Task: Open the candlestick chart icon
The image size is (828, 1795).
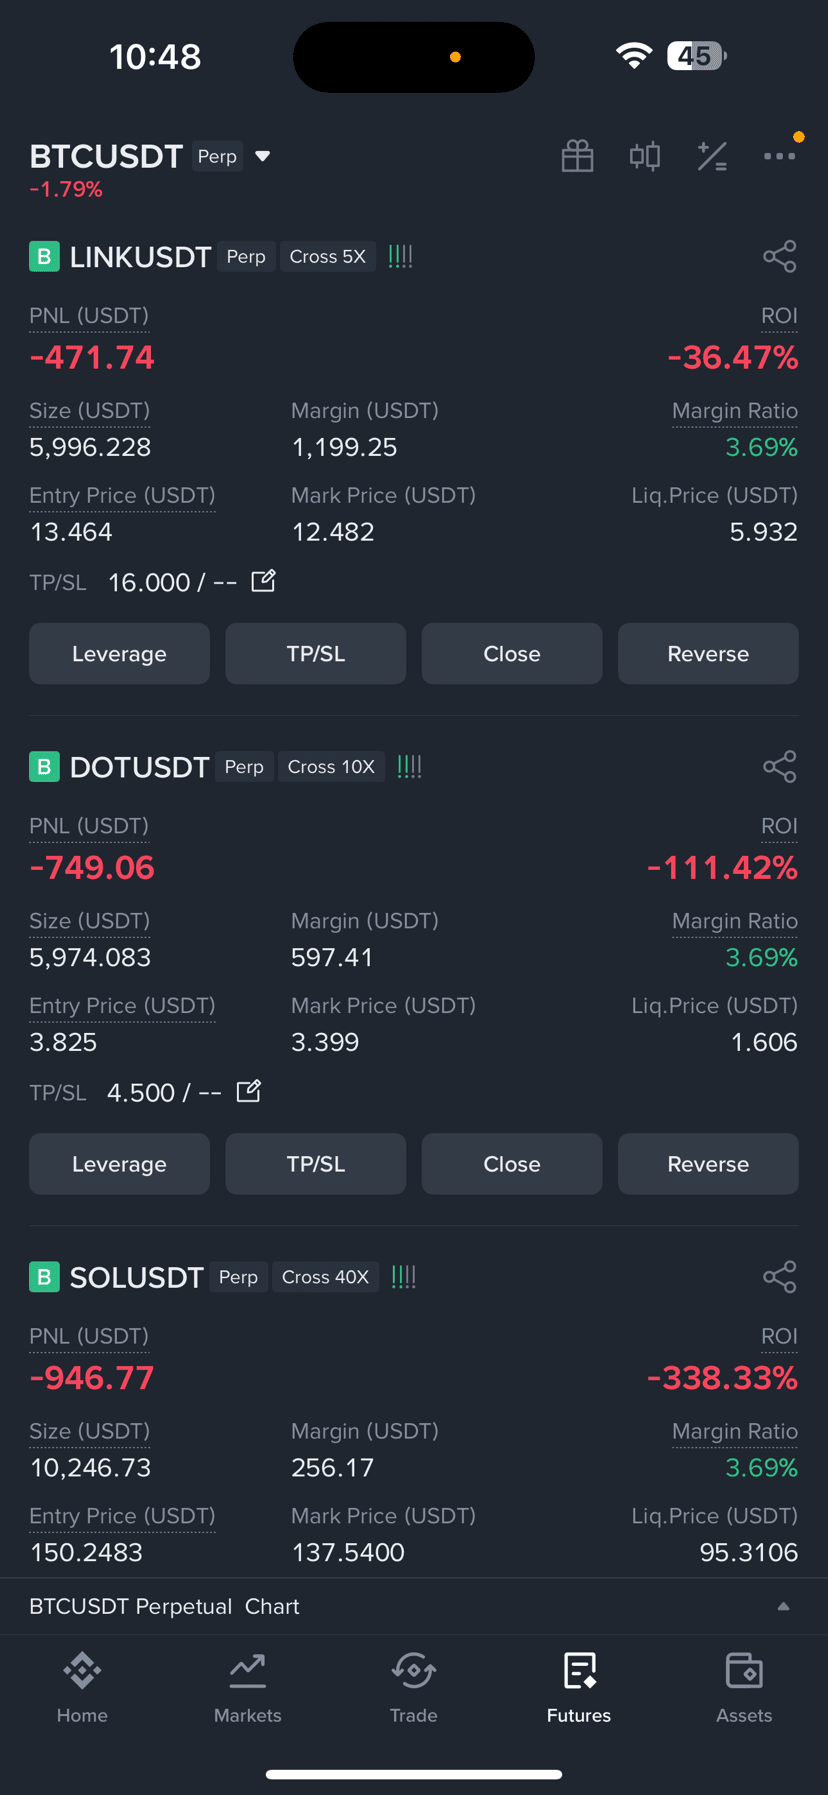Action: click(x=645, y=156)
